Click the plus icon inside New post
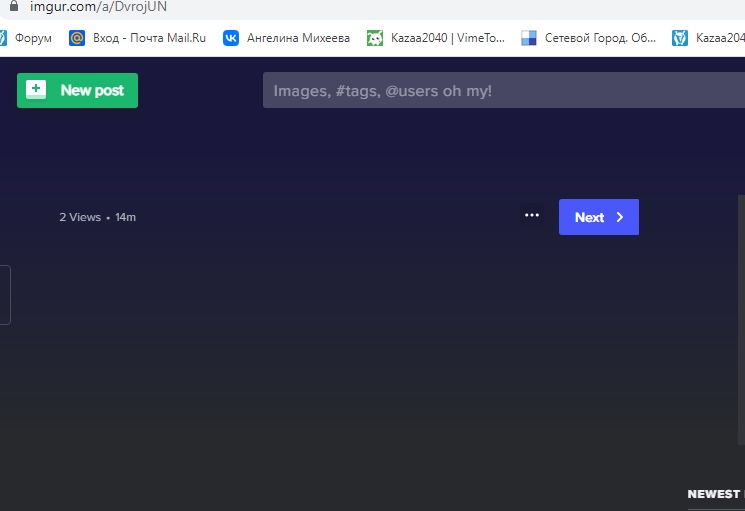 pyautogui.click(x=36, y=90)
